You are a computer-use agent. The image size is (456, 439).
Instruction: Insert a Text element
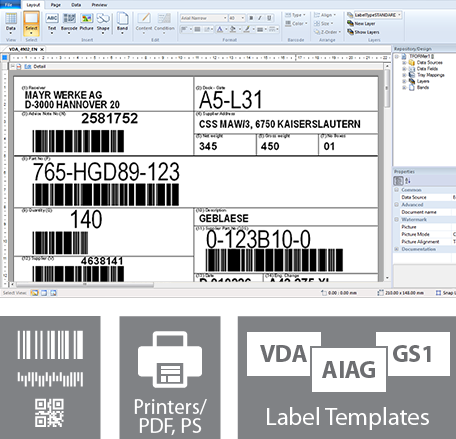[52, 22]
